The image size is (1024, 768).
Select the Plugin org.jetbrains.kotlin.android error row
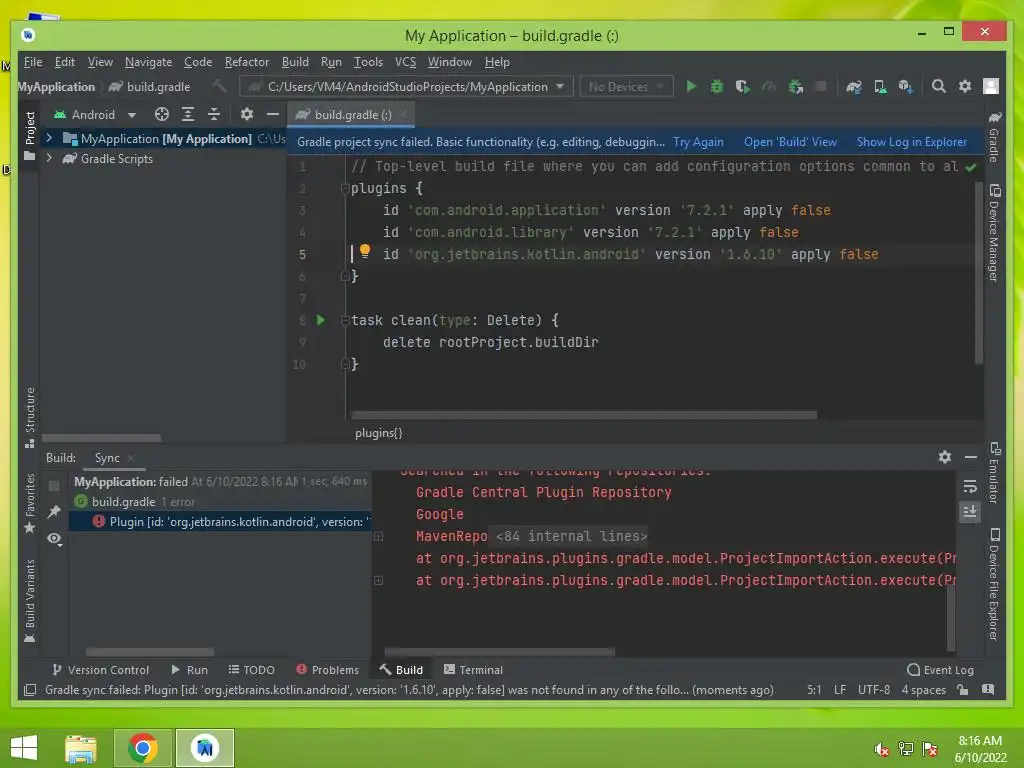[x=220, y=521]
